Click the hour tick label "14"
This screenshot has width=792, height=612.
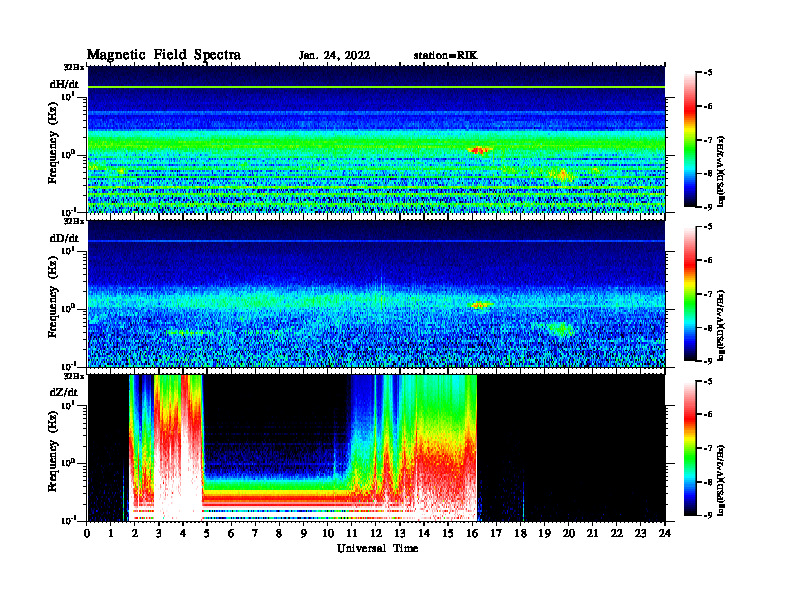[x=424, y=533]
